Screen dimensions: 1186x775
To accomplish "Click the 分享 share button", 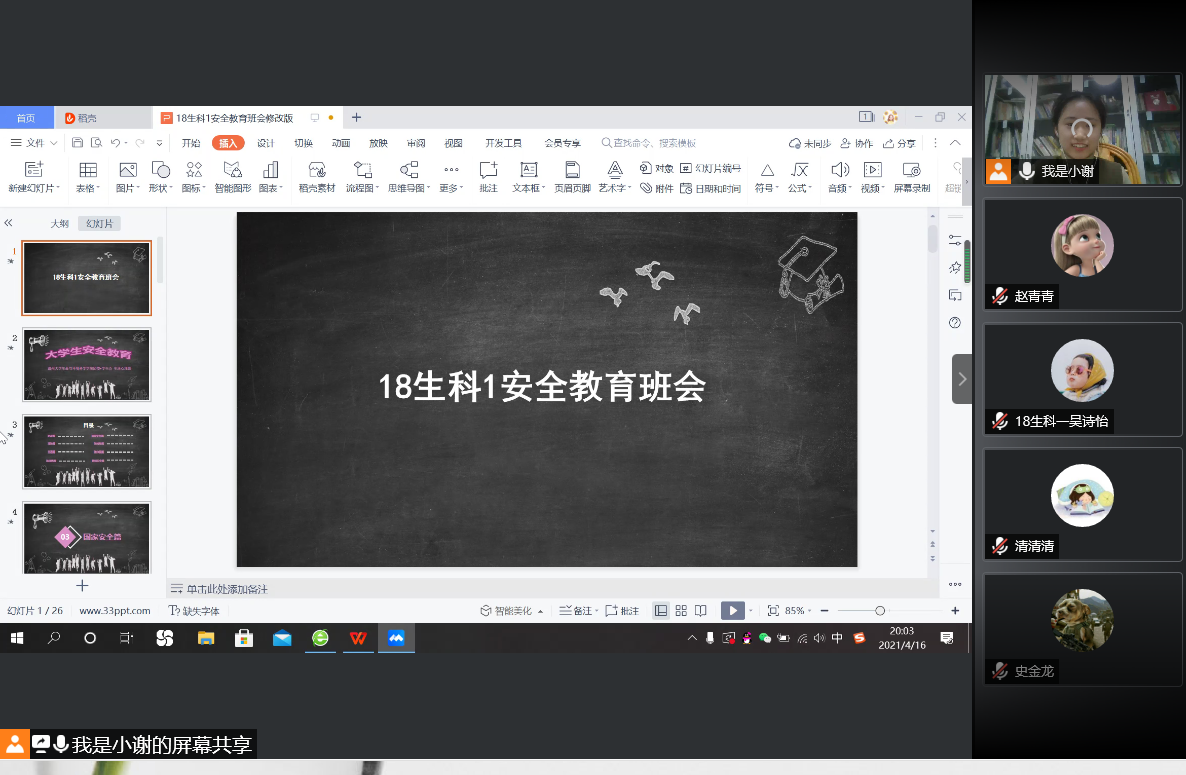I will point(900,143).
